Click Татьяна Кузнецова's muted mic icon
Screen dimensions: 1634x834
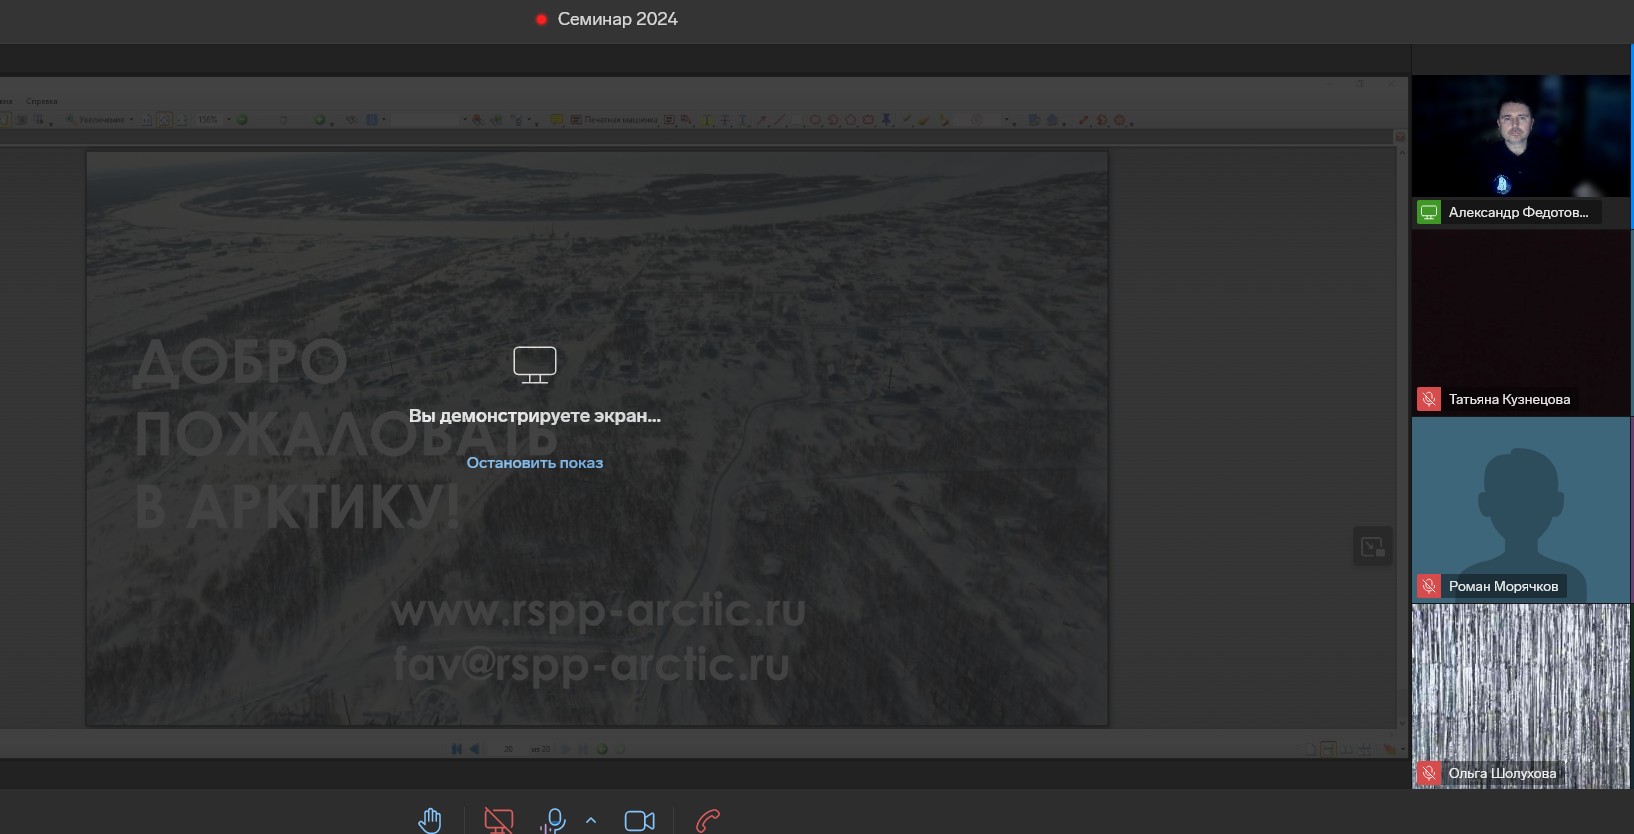(1429, 399)
